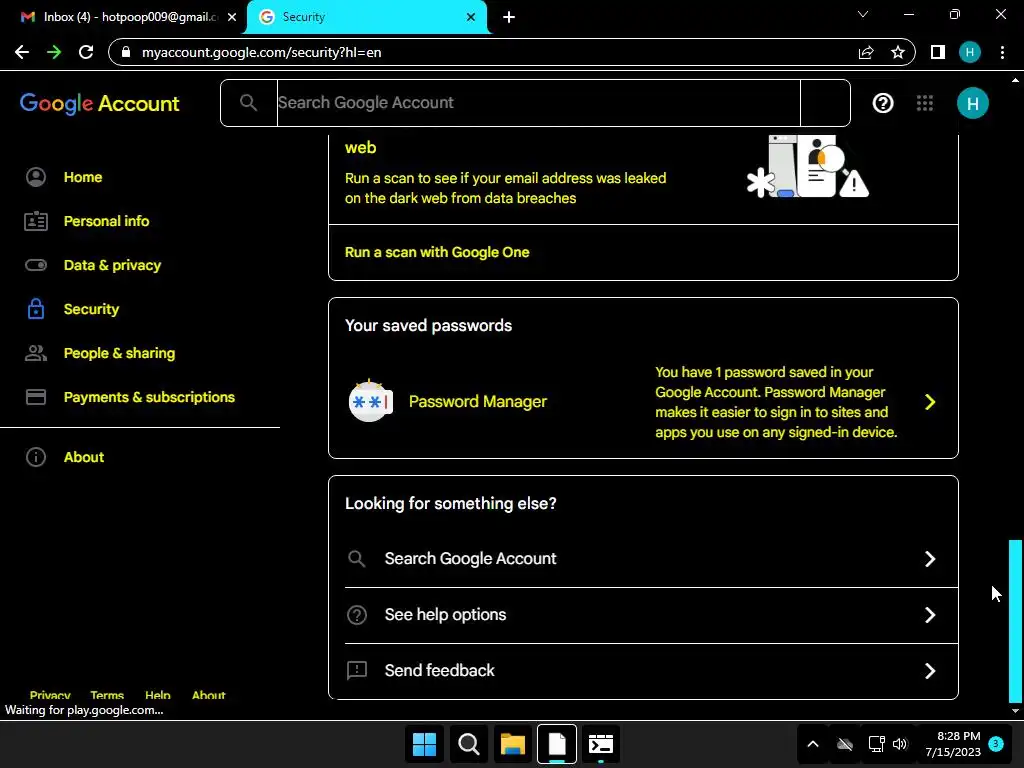This screenshot has height=768, width=1024.
Task: Open the Chrome three-dot menu
Action: 1002,52
